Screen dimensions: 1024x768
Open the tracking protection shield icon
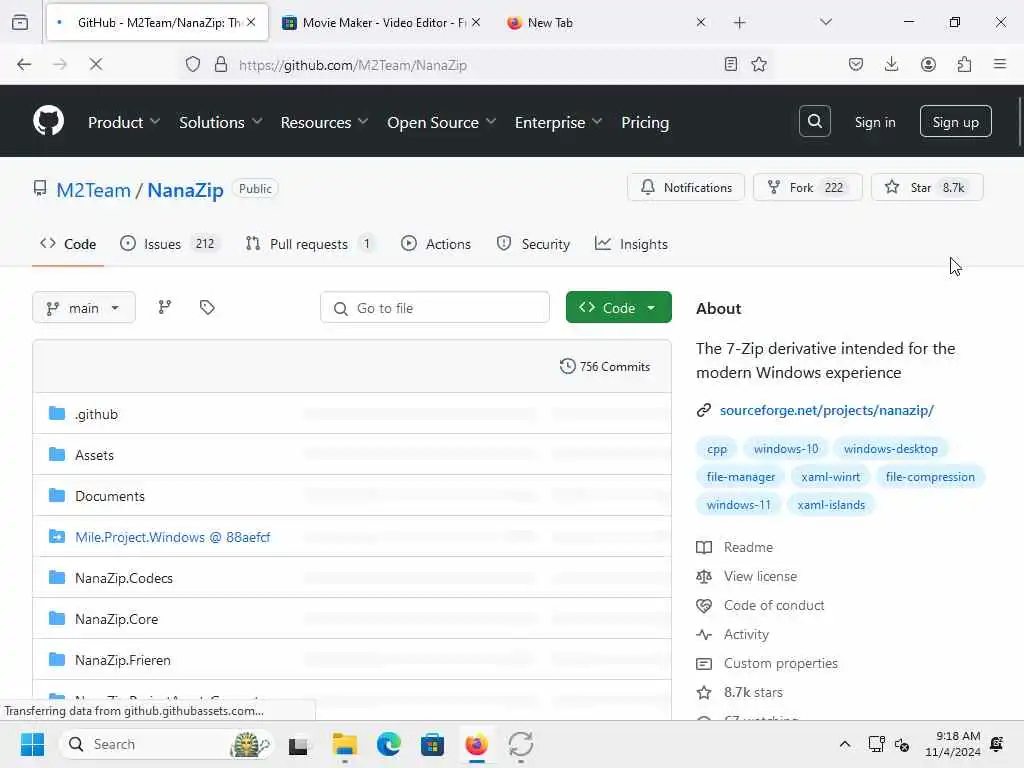pyautogui.click(x=193, y=64)
